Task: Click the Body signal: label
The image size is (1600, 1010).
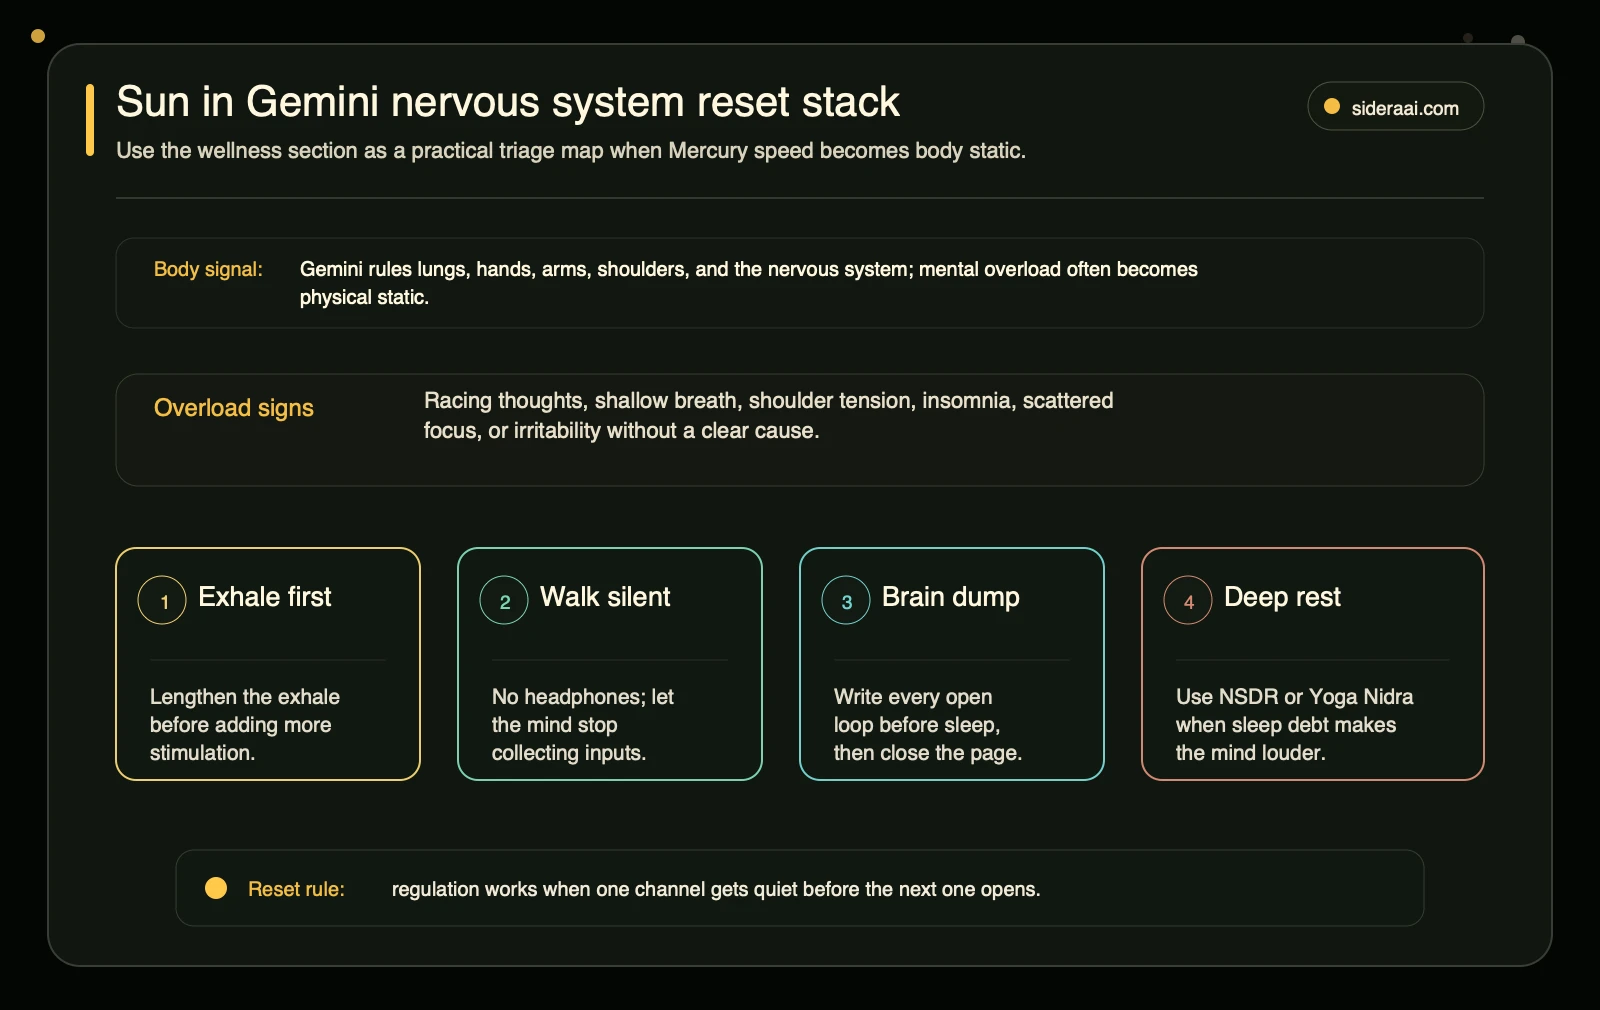Action: click(x=208, y=269)
